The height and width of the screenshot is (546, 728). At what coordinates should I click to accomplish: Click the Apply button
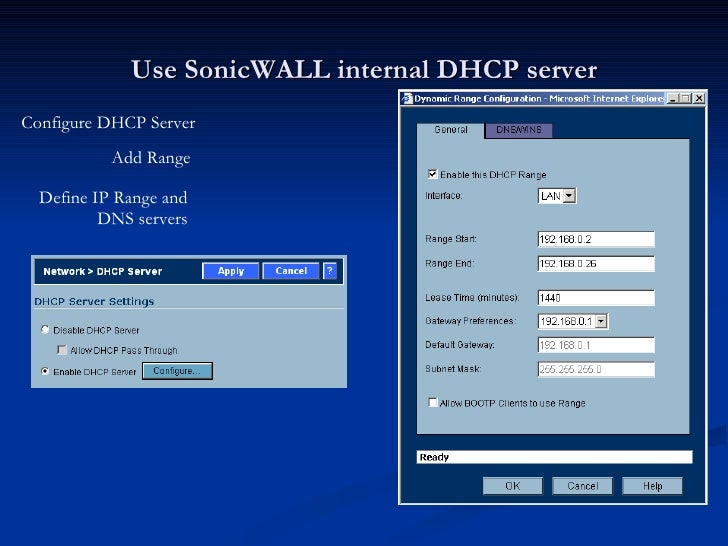pyautogui.click(x=231, y=271)
